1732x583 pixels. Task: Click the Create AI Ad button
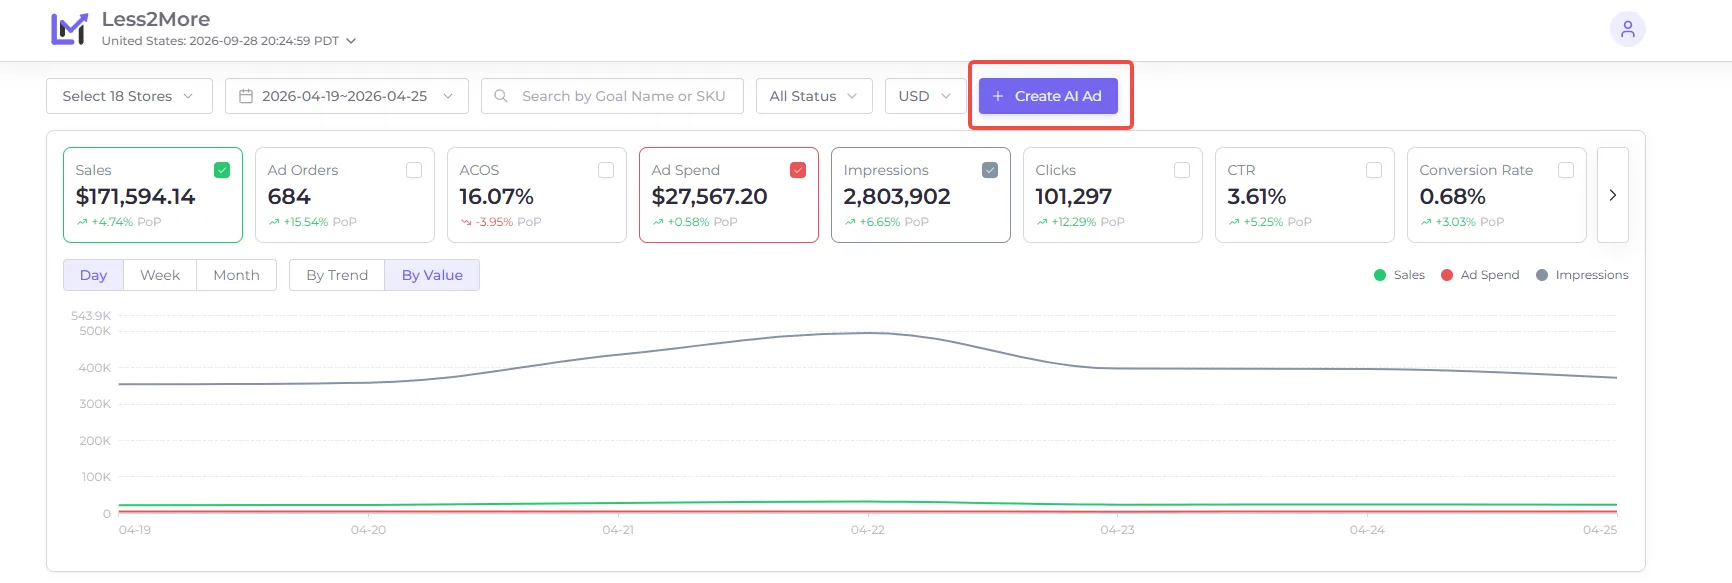tap(1048, 96)
